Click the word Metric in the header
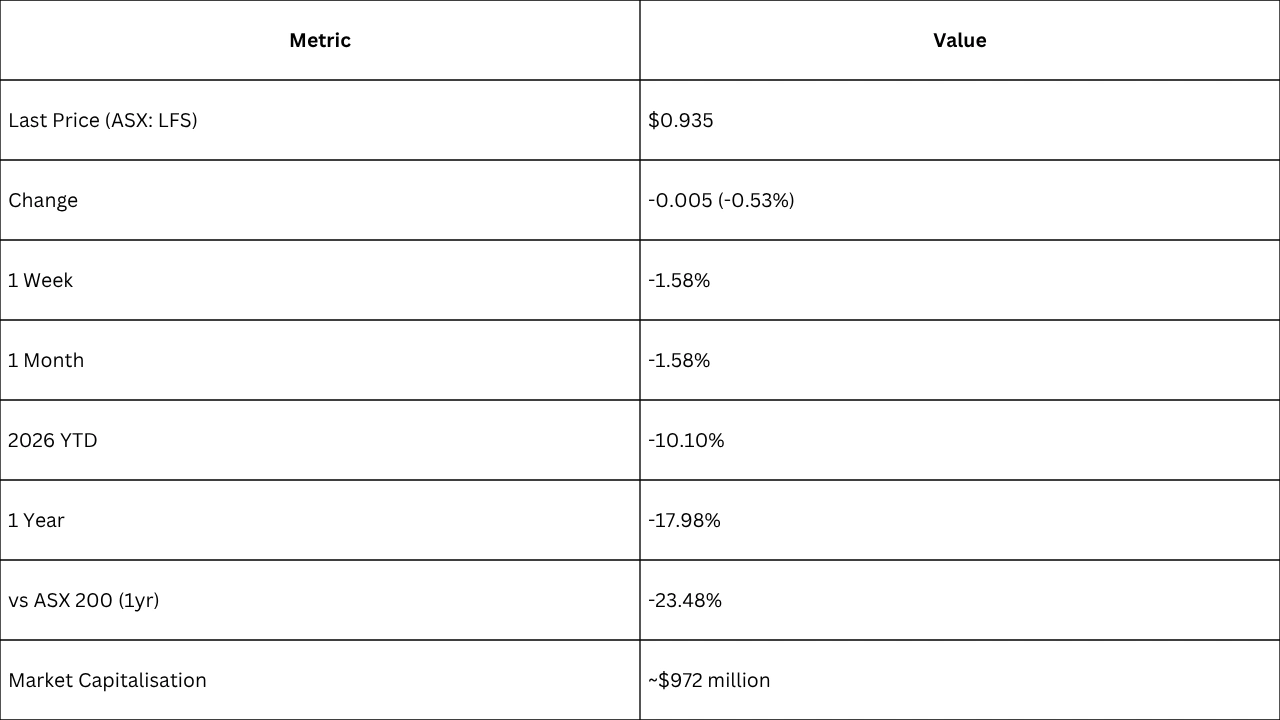Image resolution: width=1280 pixels, height=720 pixels. point(320,40)
